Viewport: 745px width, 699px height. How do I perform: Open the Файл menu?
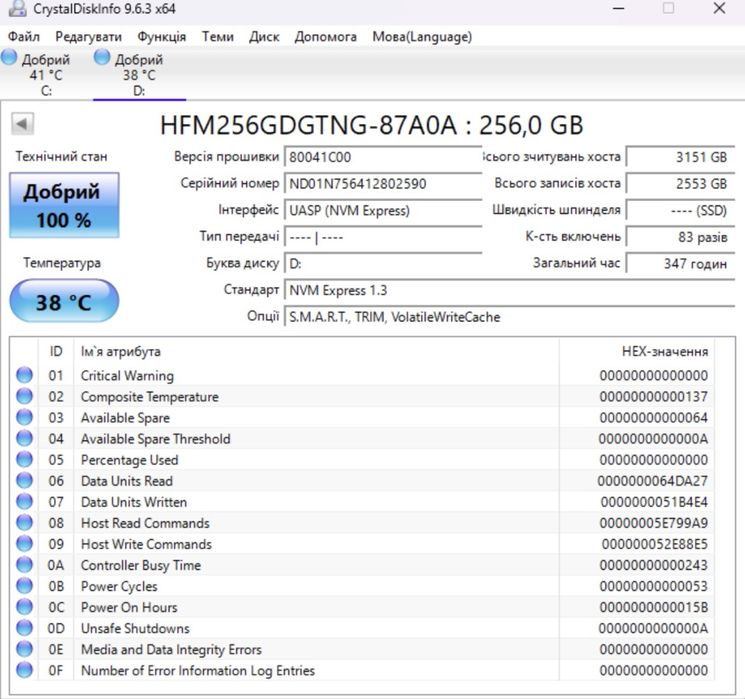pos(24,37)
